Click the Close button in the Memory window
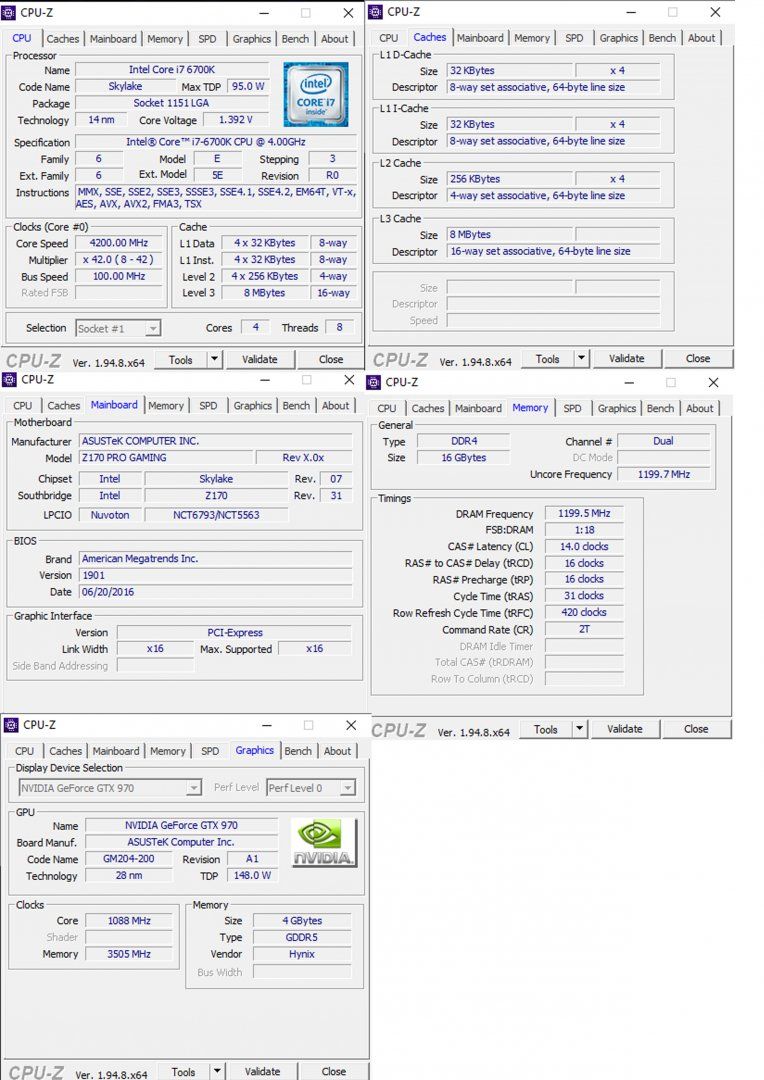The image size is (764, 1080). coord(696,729)
